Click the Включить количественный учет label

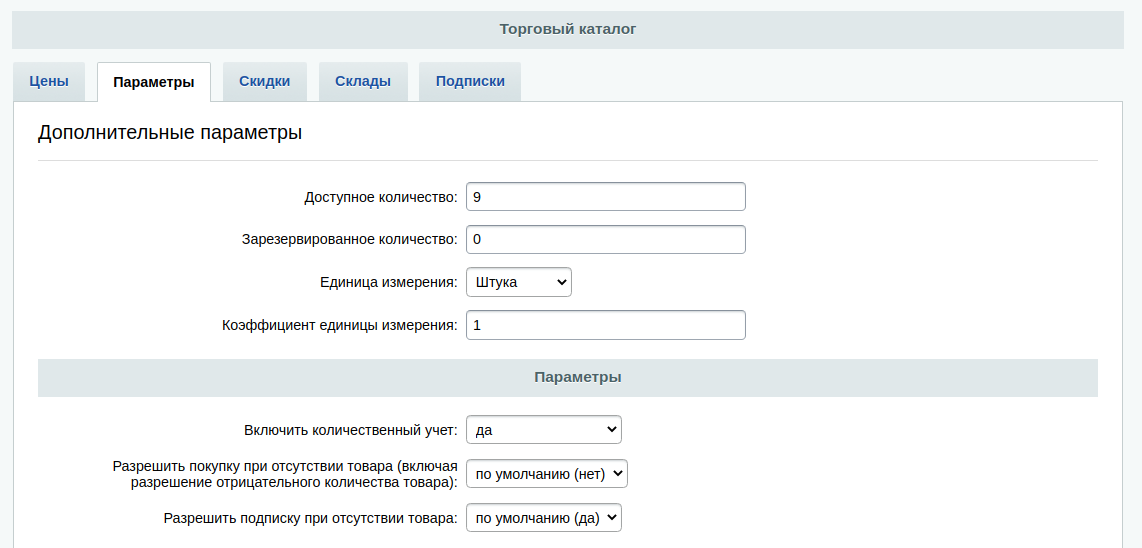click(x=351, y=431)
